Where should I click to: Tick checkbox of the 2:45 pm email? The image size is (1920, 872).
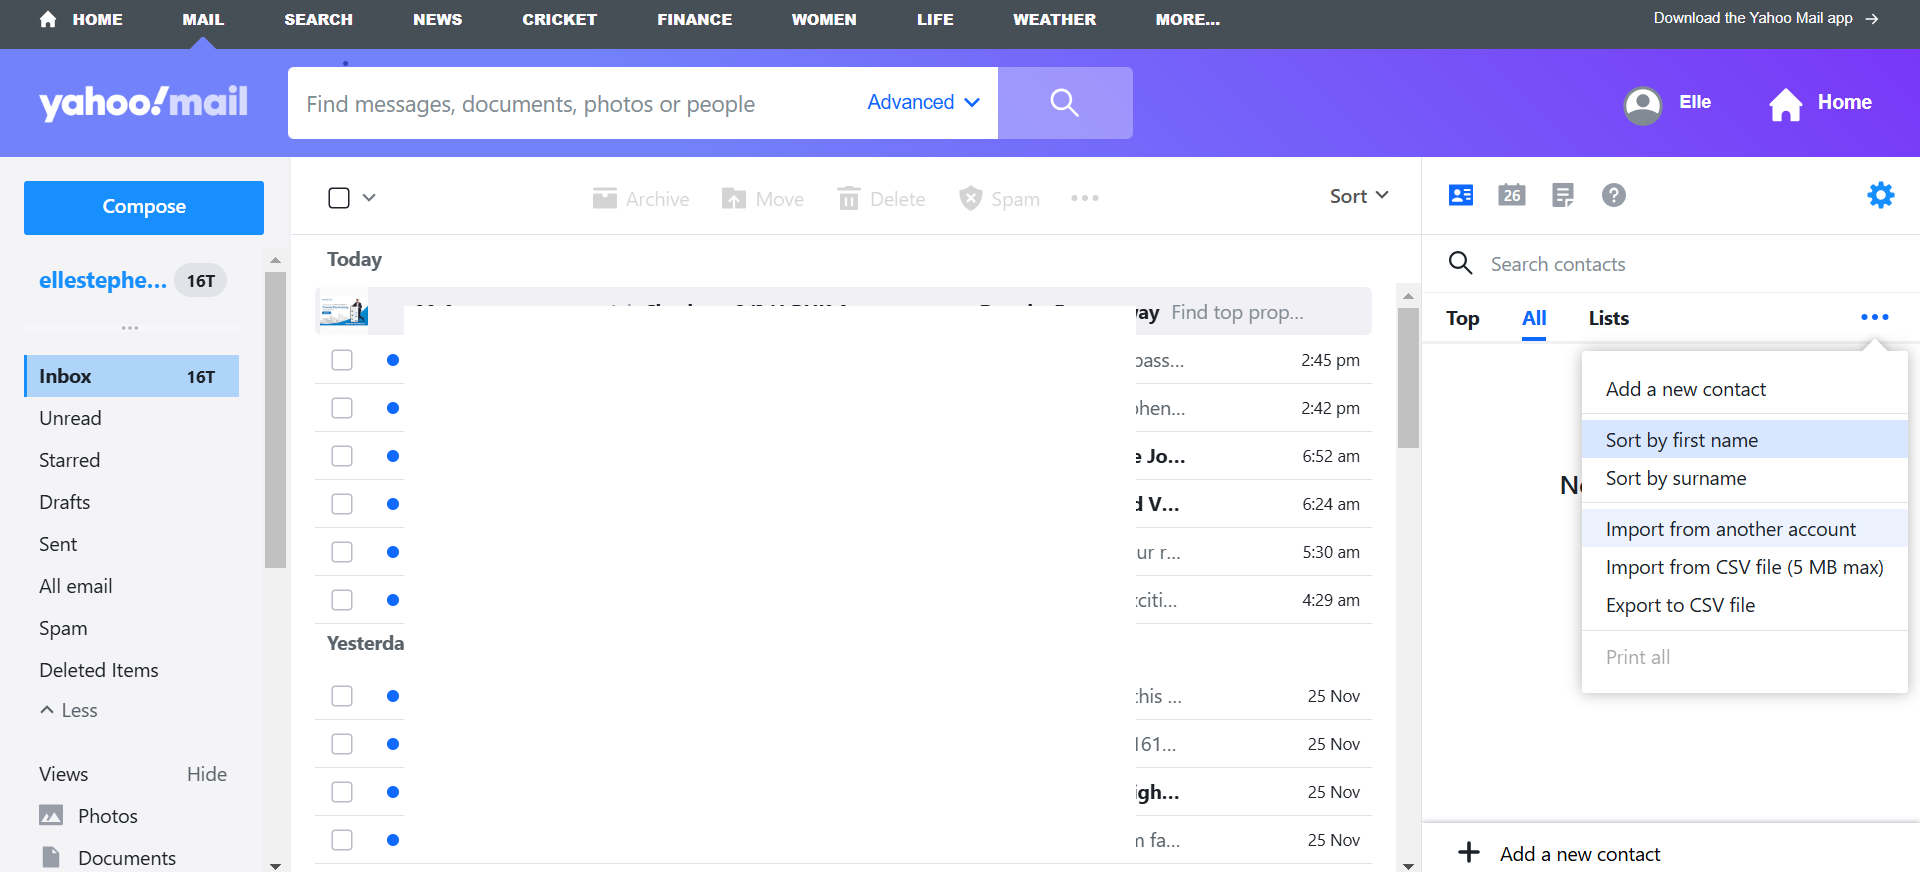pyautogui.click(x=342, y=360)
